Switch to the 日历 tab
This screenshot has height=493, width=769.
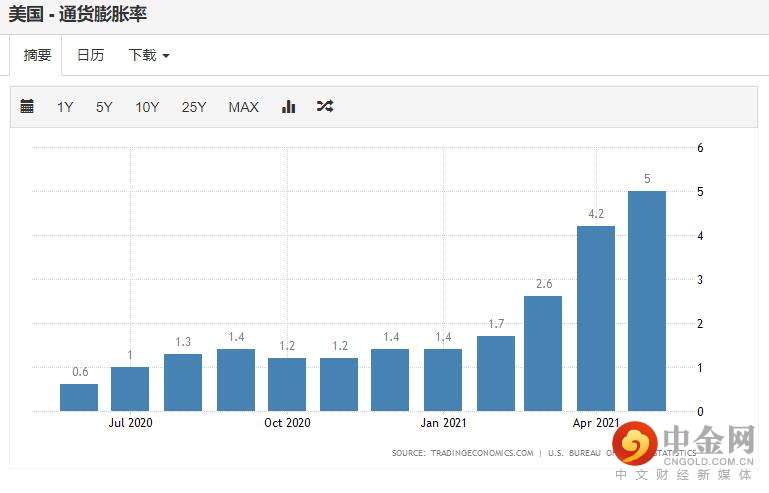[90, 55]
